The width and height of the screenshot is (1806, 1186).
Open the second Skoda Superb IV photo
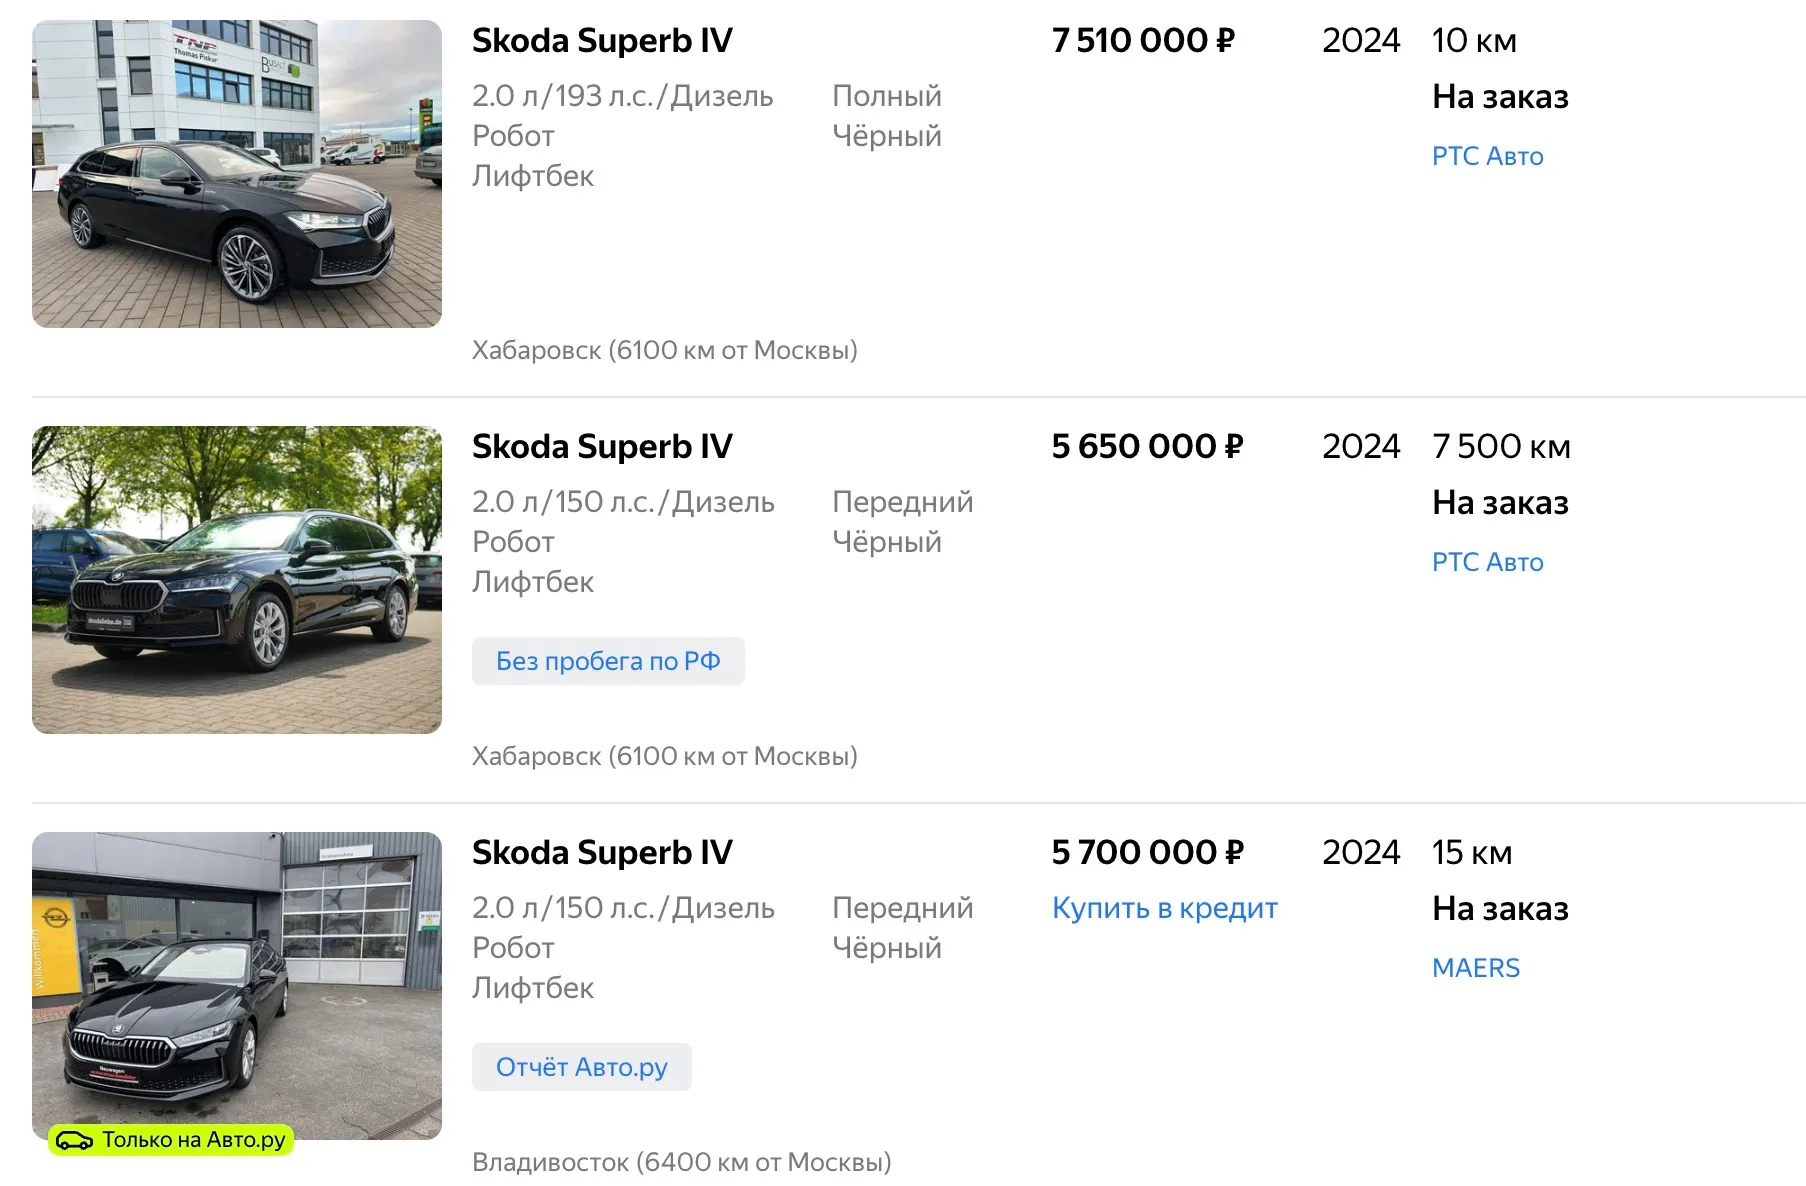coord(237,580)
